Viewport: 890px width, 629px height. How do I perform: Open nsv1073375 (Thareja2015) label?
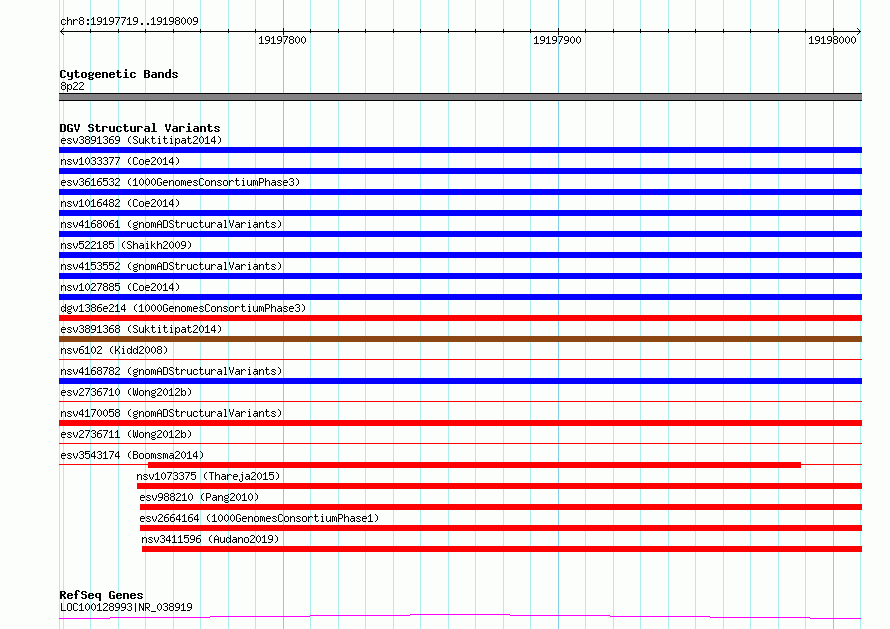tap(208, 476)
